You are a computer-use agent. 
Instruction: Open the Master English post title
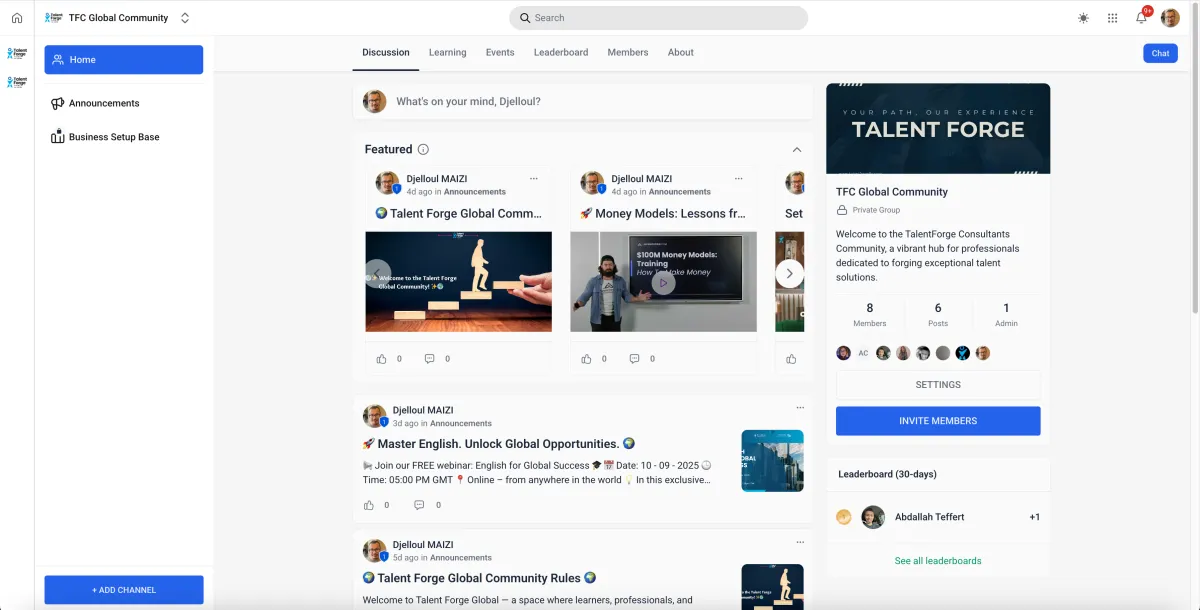tap(498, 444)
